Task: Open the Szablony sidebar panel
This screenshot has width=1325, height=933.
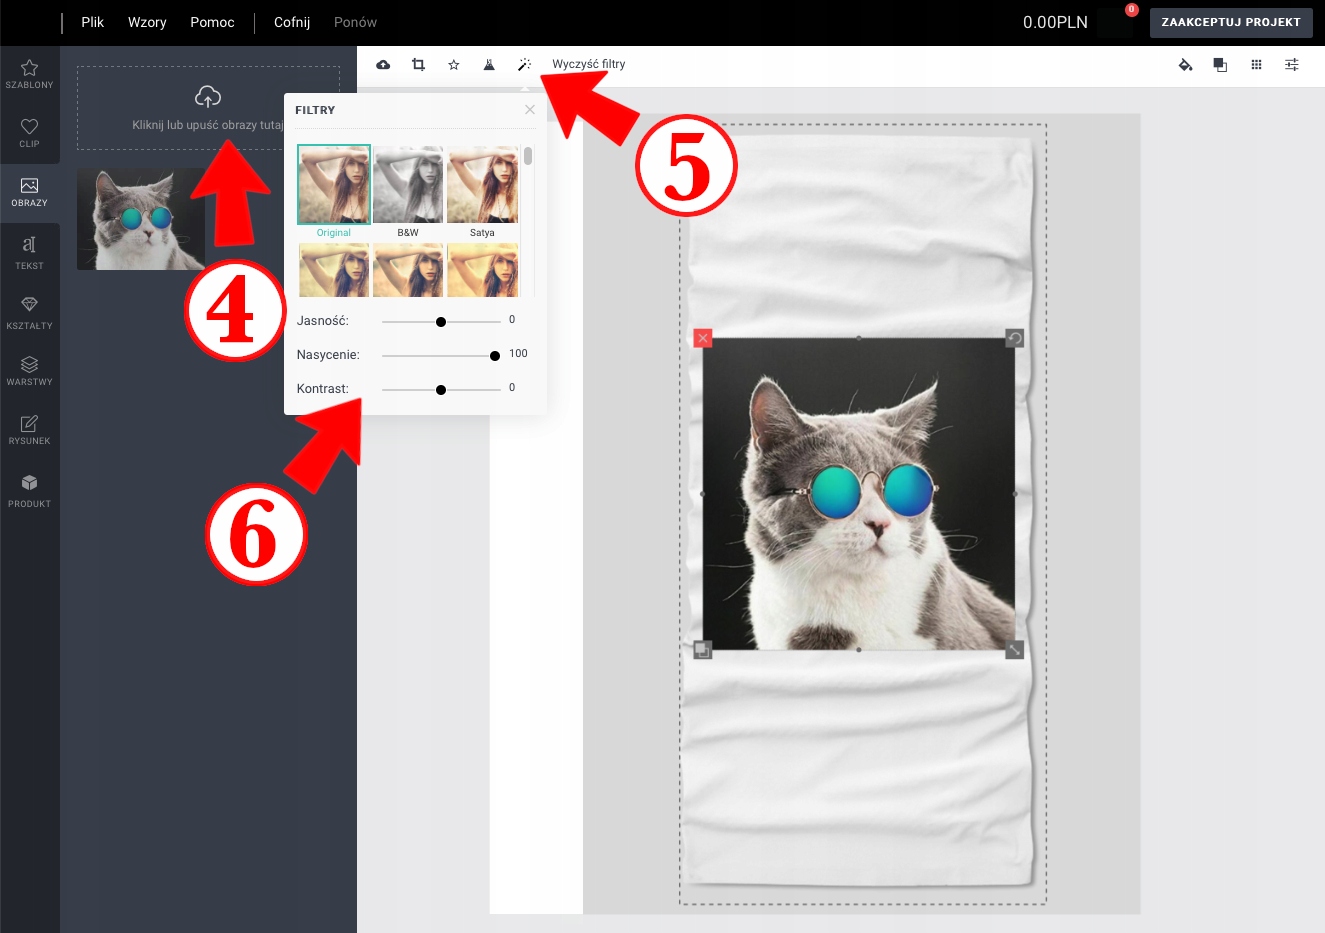Action: pyautogui.click(x=29, y=74)
